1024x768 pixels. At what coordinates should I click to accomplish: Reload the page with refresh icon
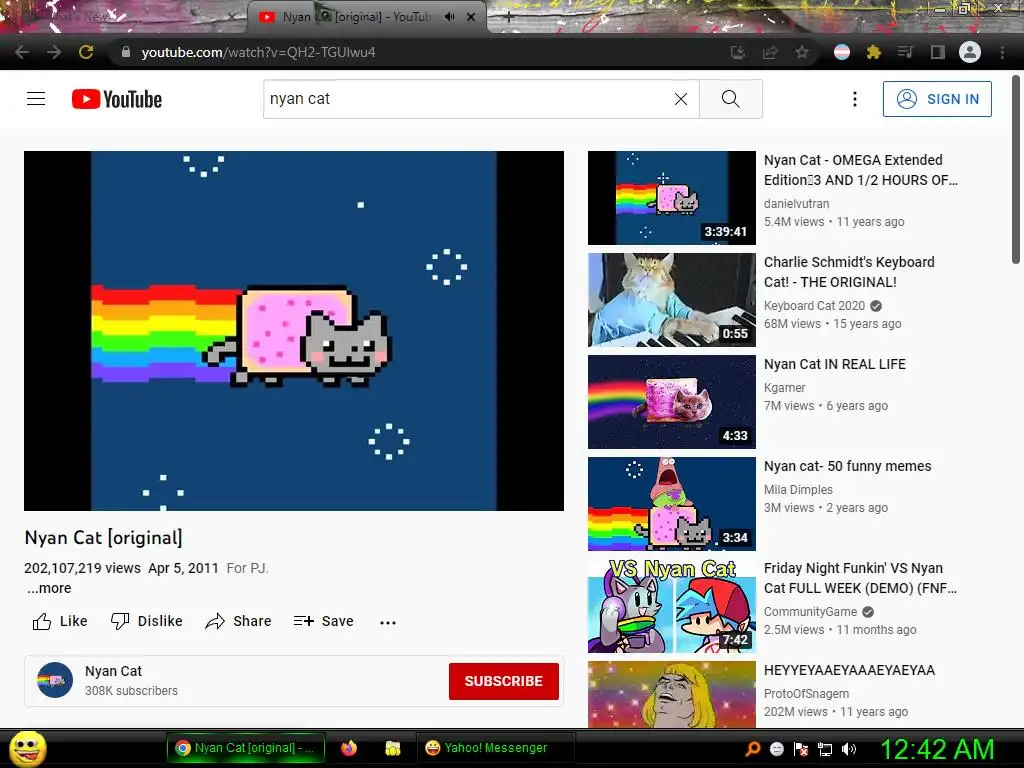(x=86, y=52)
